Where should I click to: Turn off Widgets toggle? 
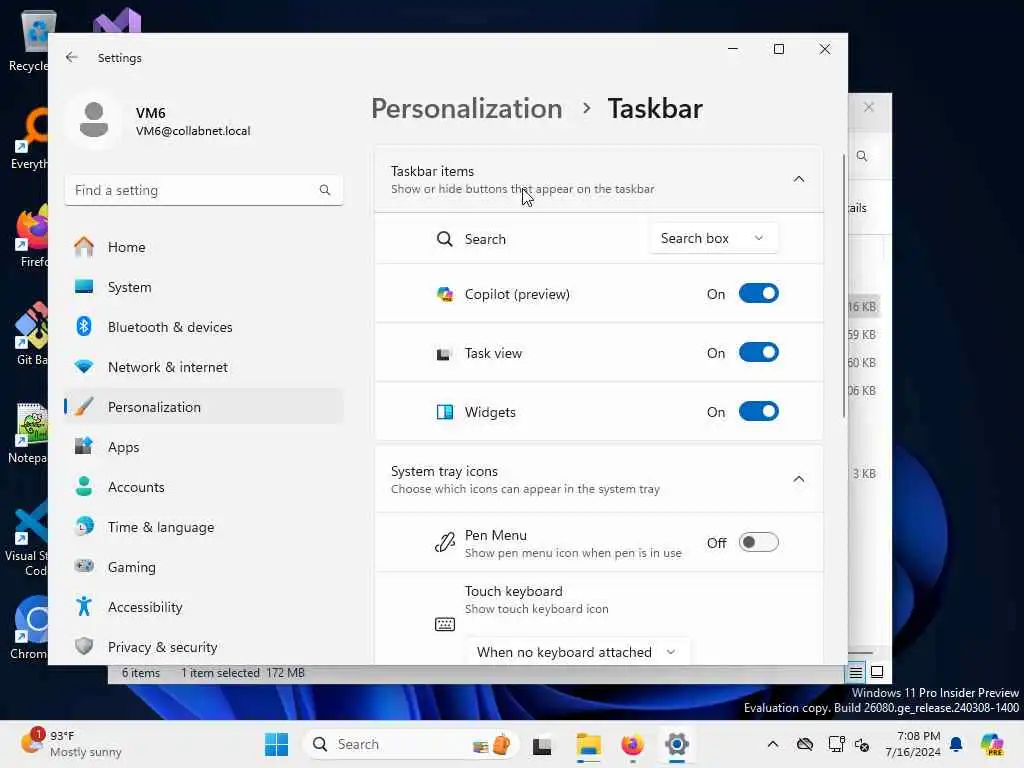pyautogui.click(x=758, y=411)
